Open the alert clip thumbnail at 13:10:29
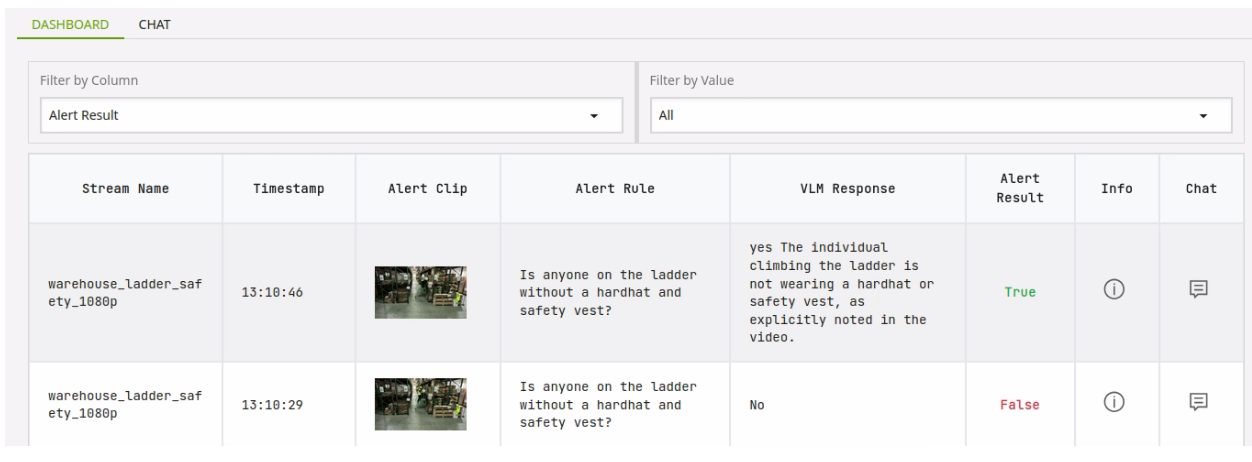The height and width of the screenshot is (462, 1252). pyautogui.click(x=420, y=404)
